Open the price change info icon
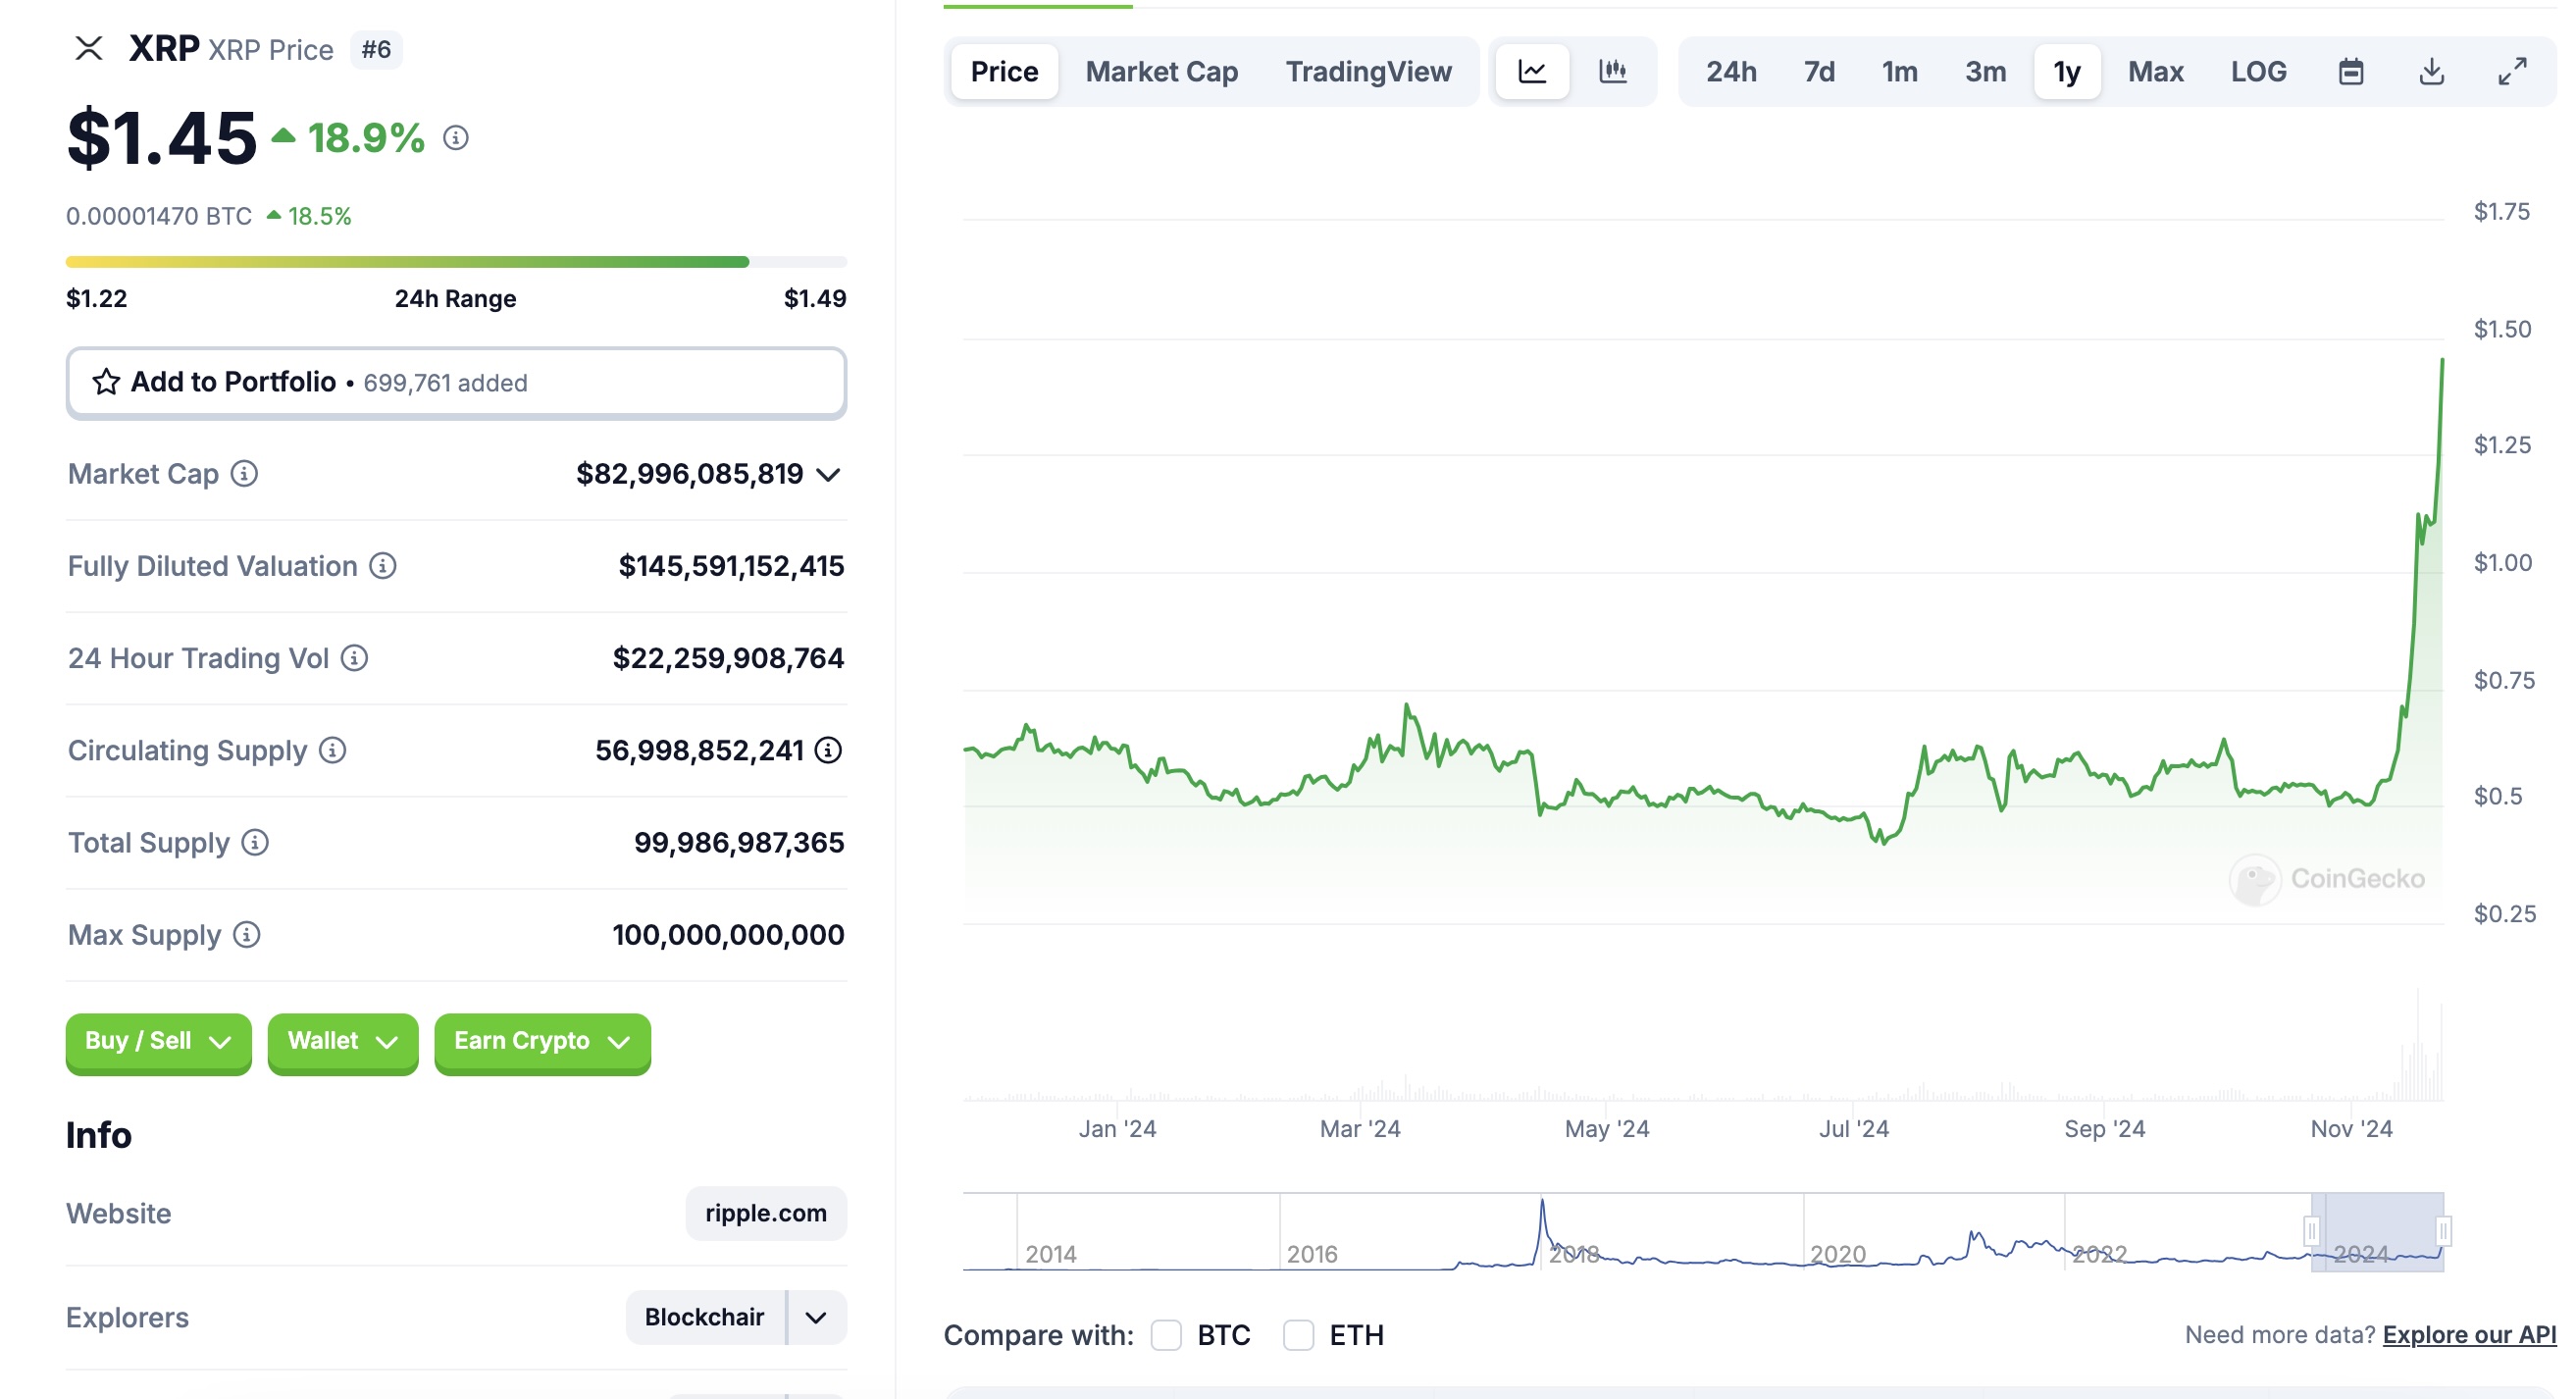2576x1399 pixels. pyautogui.click(x=456, y=138)
